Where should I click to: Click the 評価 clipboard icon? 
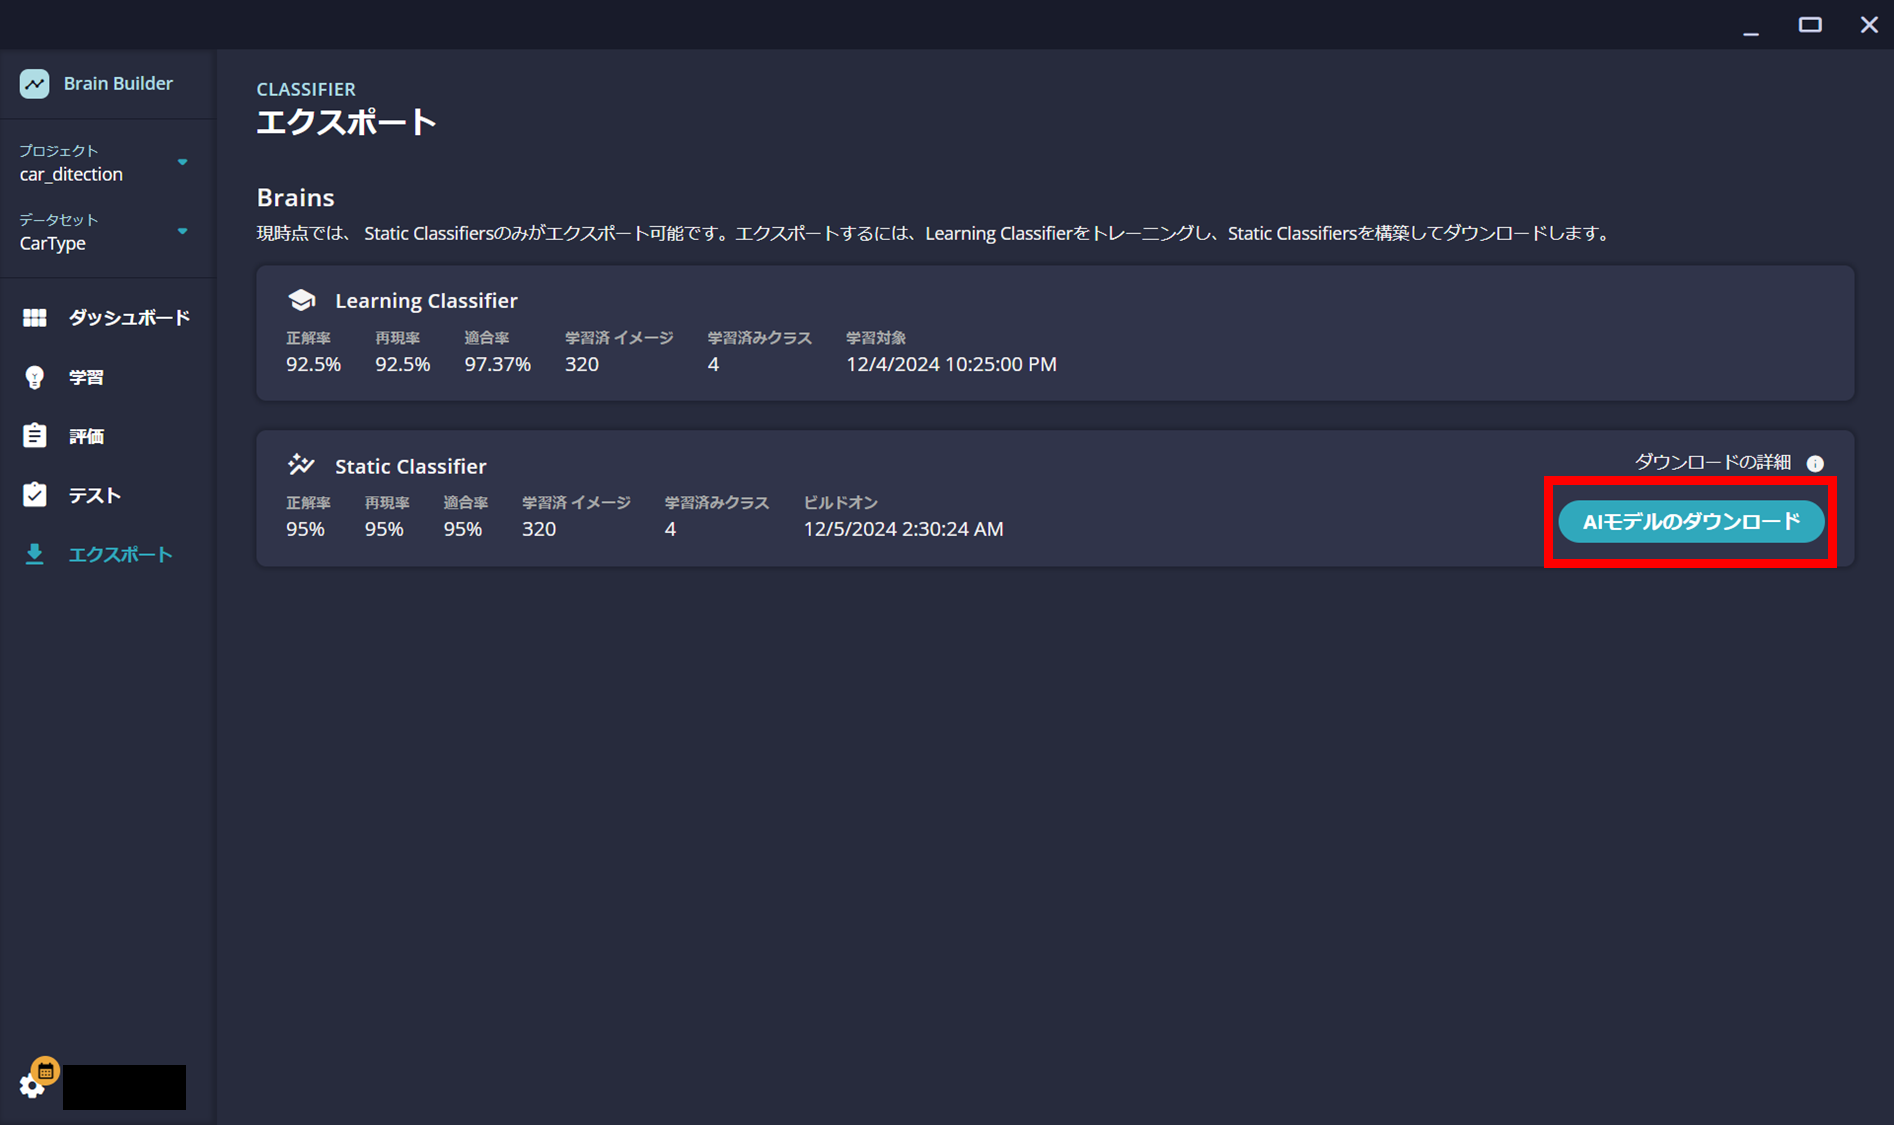point(35,435)
